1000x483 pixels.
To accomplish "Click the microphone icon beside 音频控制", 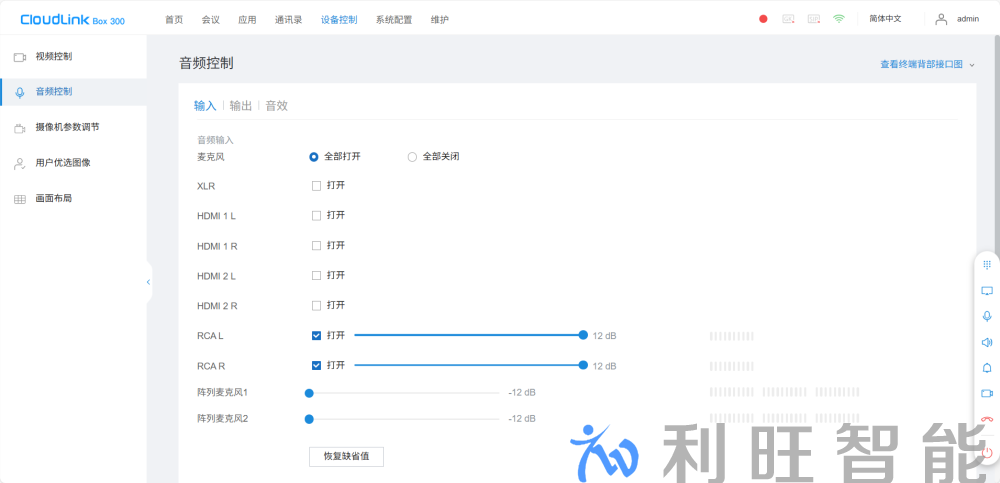I will [x=20, y=93].
